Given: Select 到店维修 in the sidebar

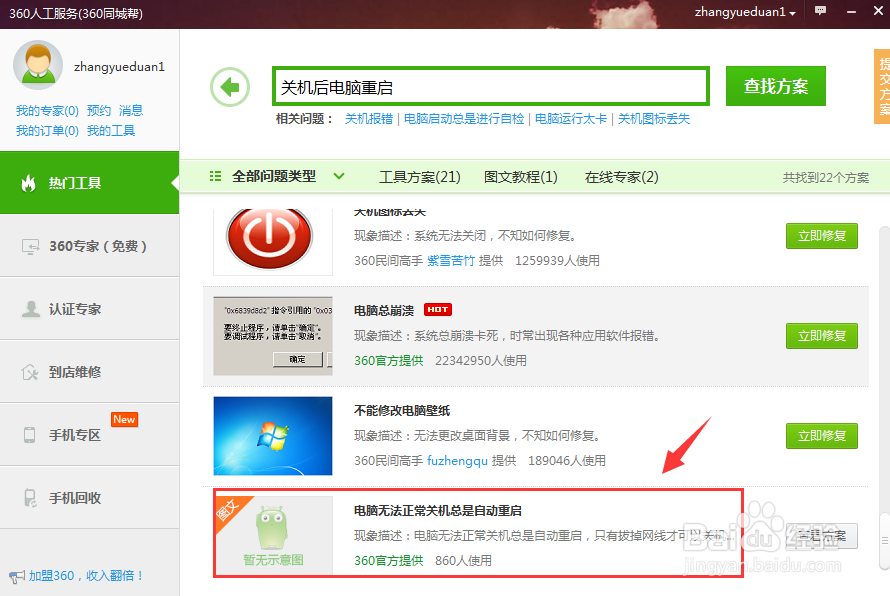Looking at the screenshot, I should [90, 372].
